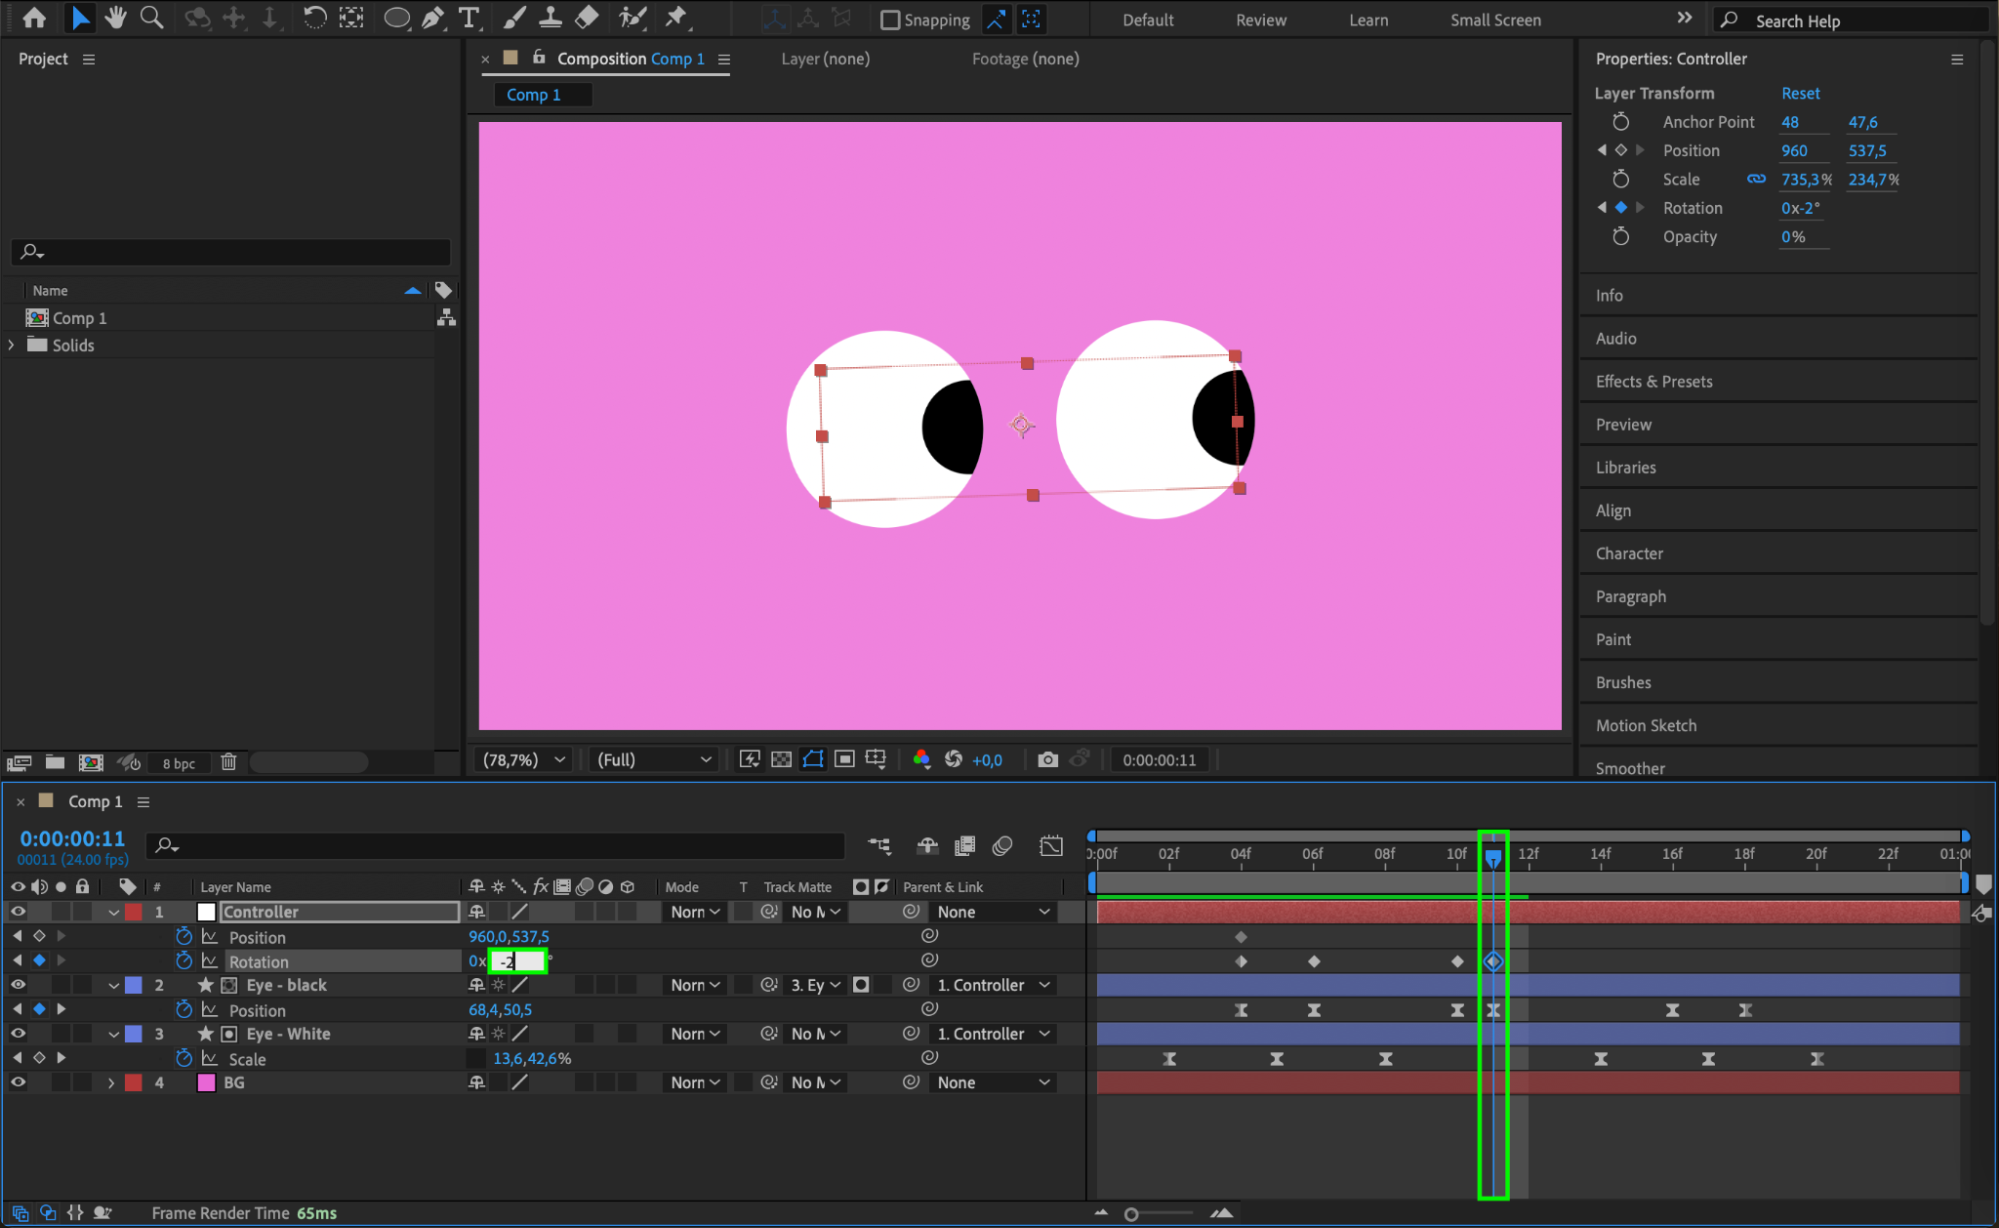Viewport: 1999px width, 1228px height.
Task: Select the Hand tool
Action: [x=116, y=17]
